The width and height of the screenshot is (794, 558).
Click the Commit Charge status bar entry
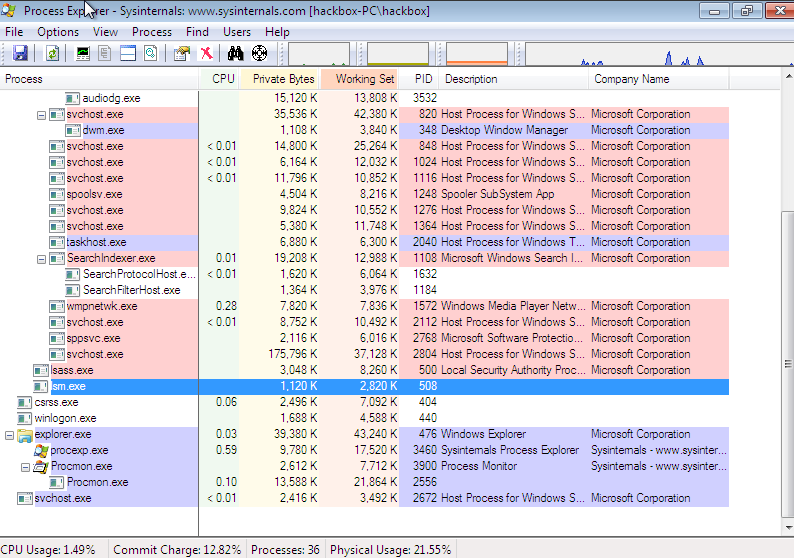click(x=177, y=550)
